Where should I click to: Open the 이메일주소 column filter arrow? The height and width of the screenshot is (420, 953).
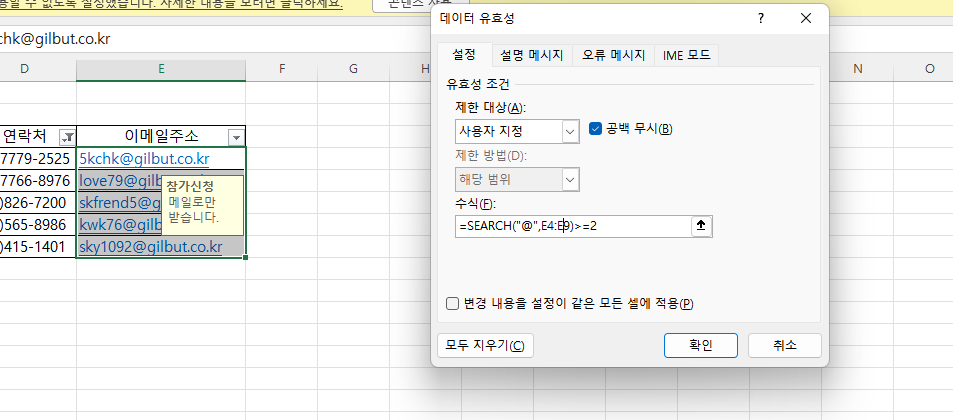[x=235, y=137]
